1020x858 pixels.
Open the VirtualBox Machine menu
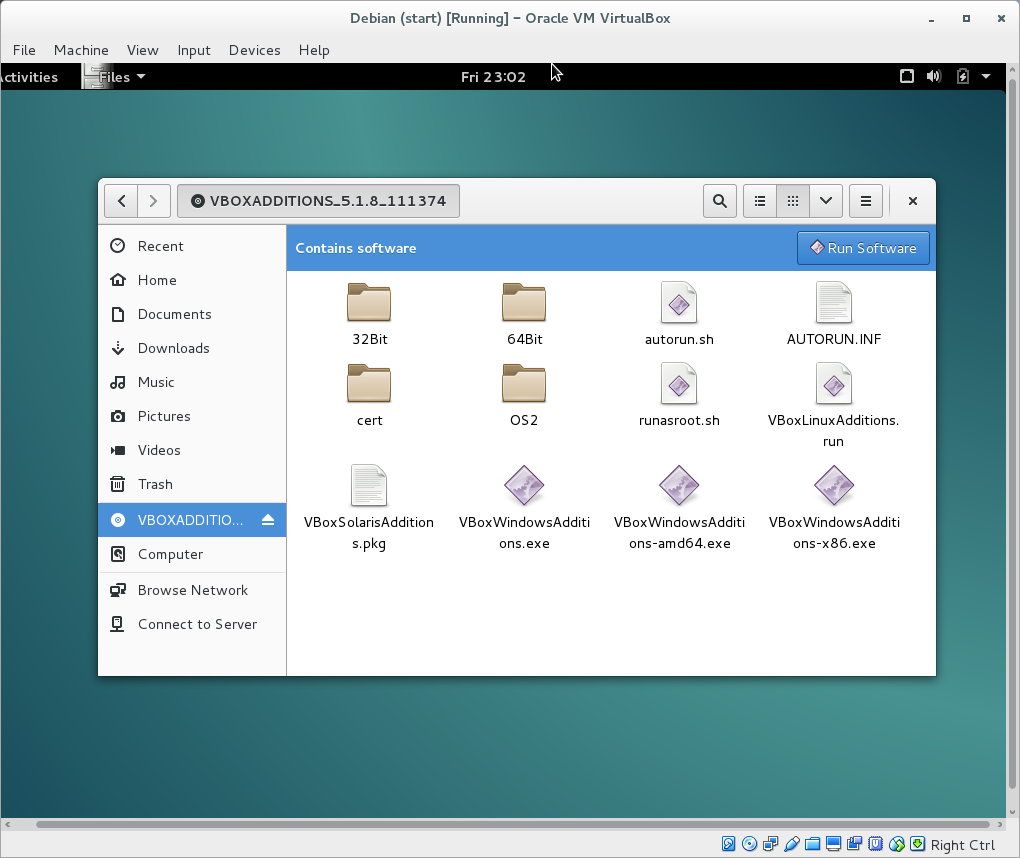pos(81,50)
